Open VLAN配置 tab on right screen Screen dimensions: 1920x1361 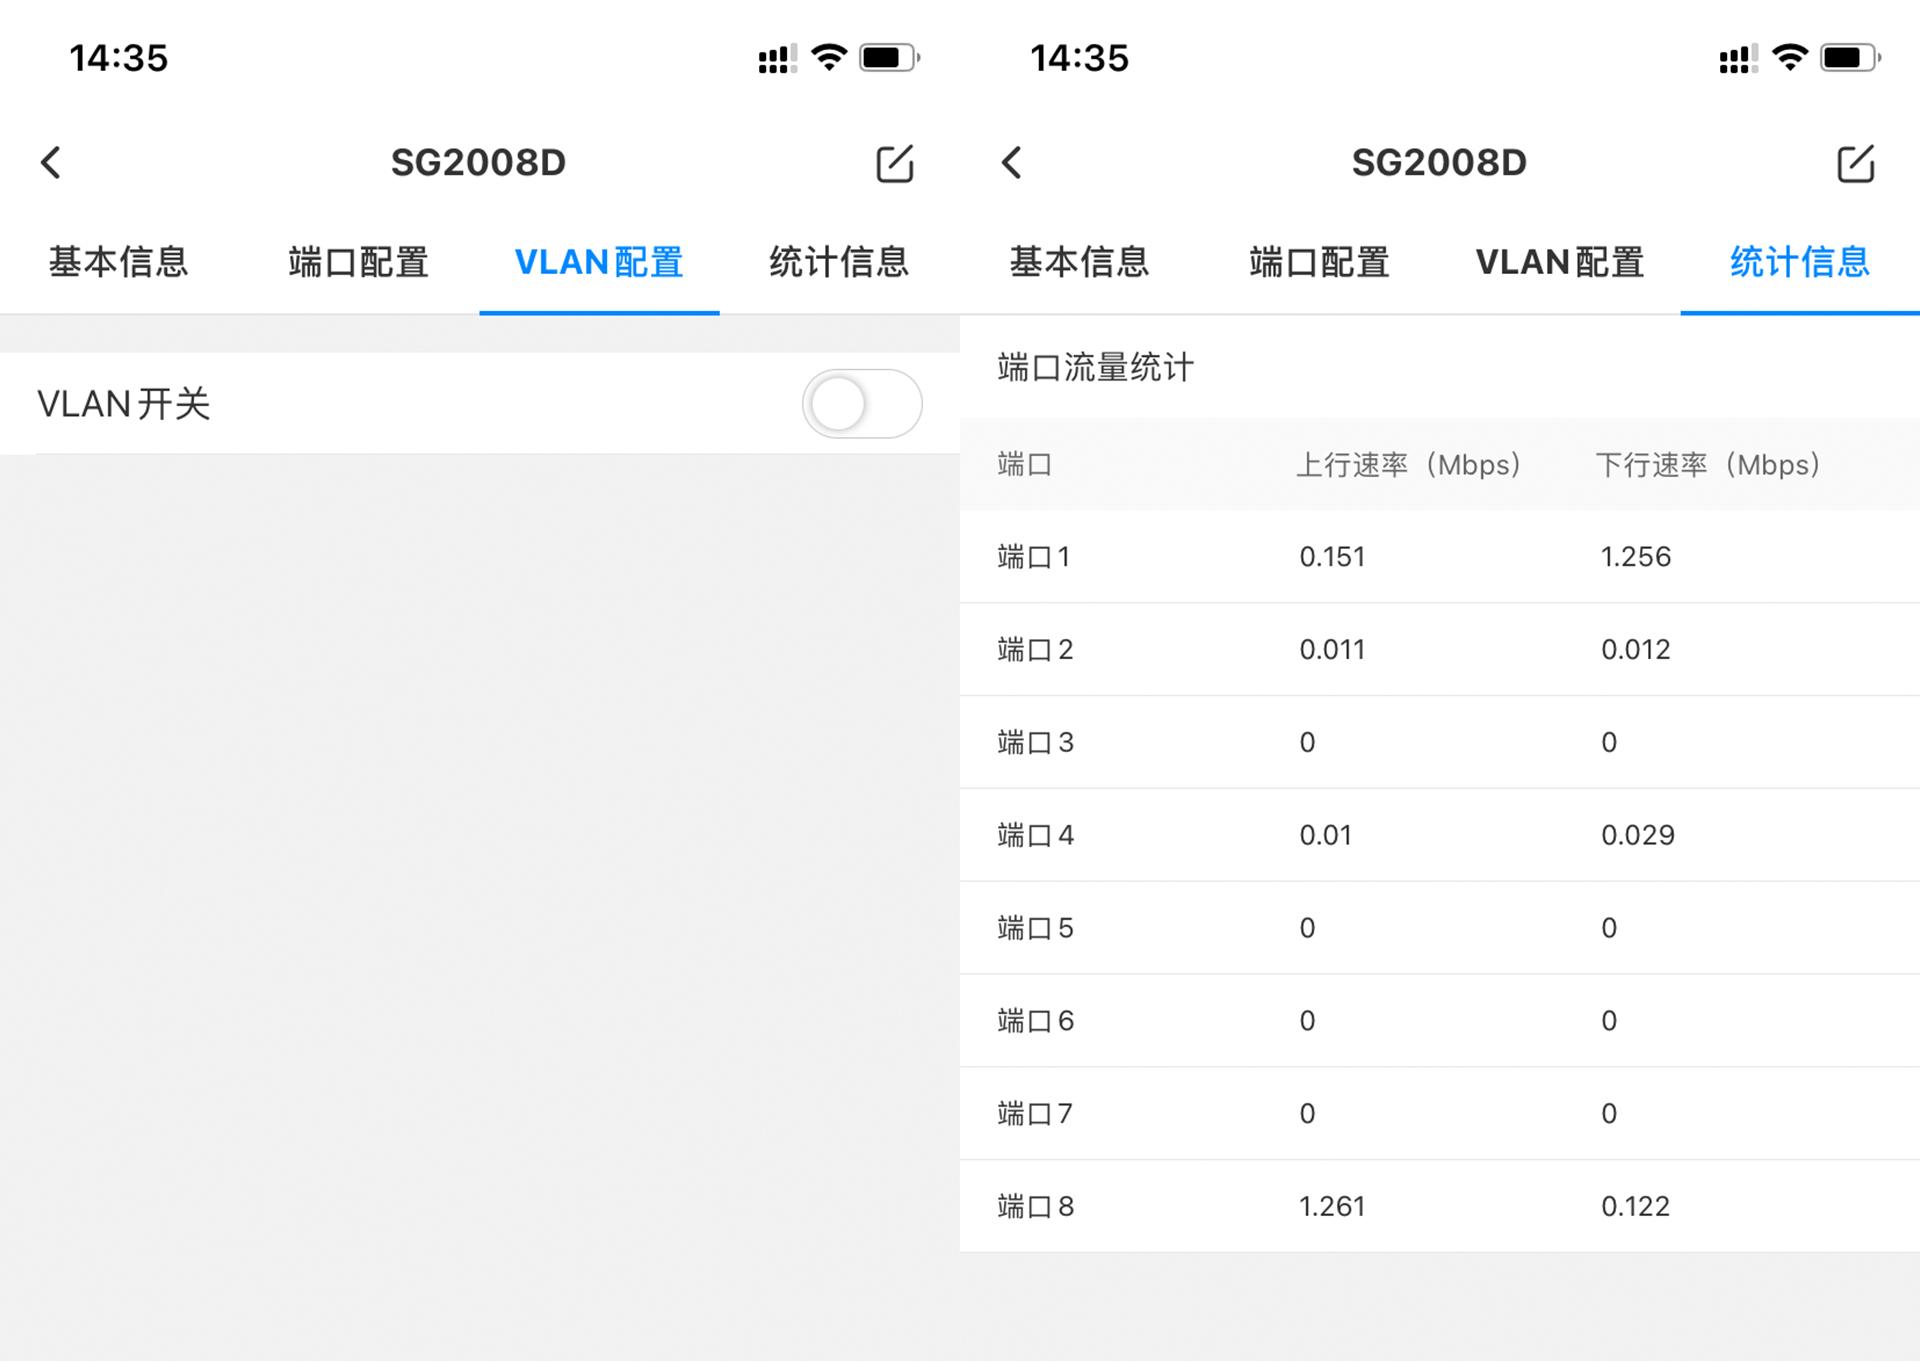click(1559, 262)
